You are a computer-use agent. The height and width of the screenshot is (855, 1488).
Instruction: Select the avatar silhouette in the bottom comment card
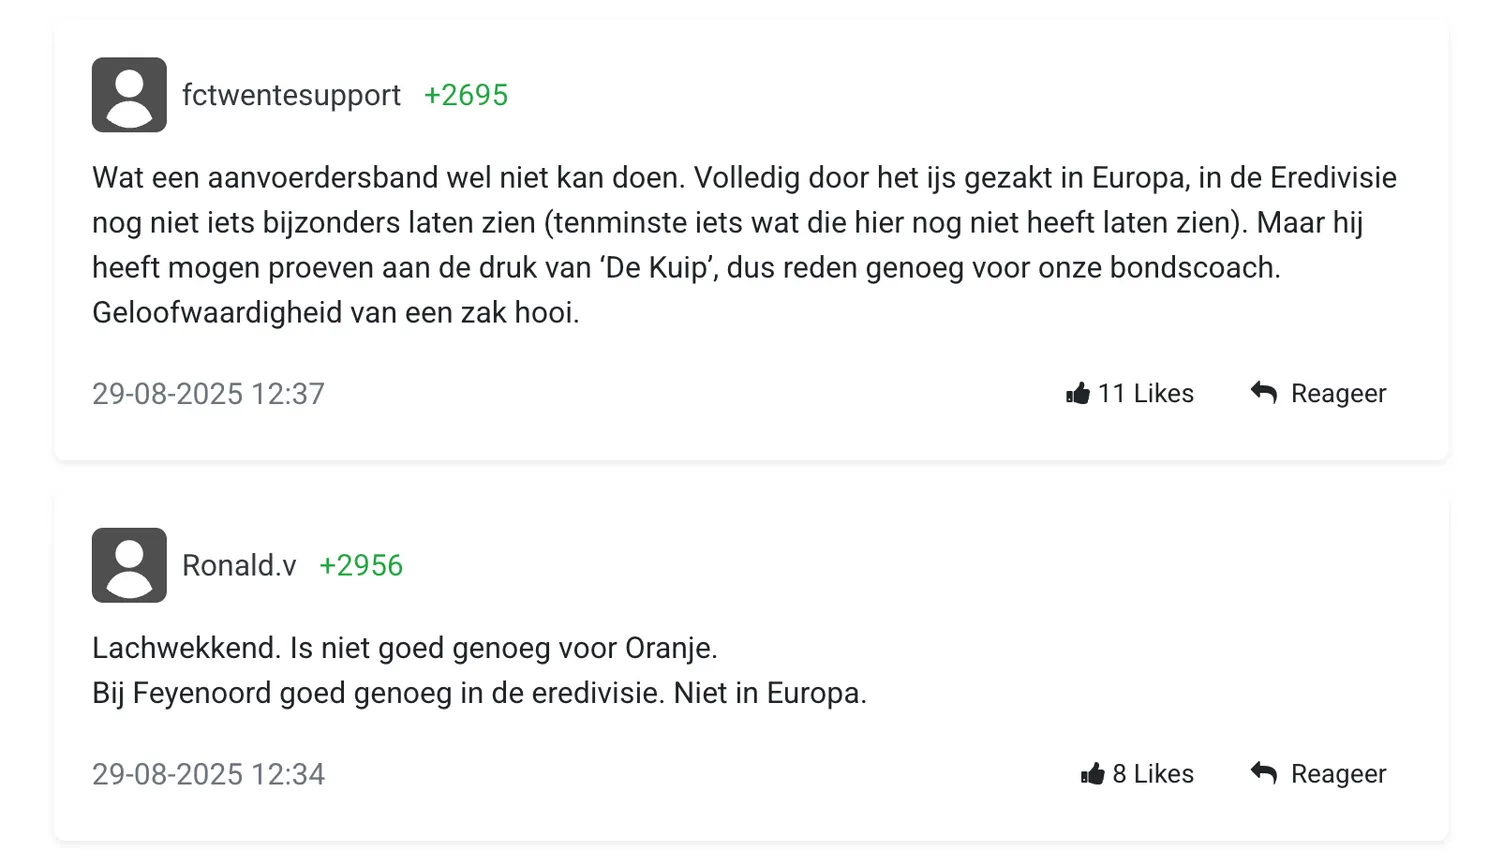128,564
